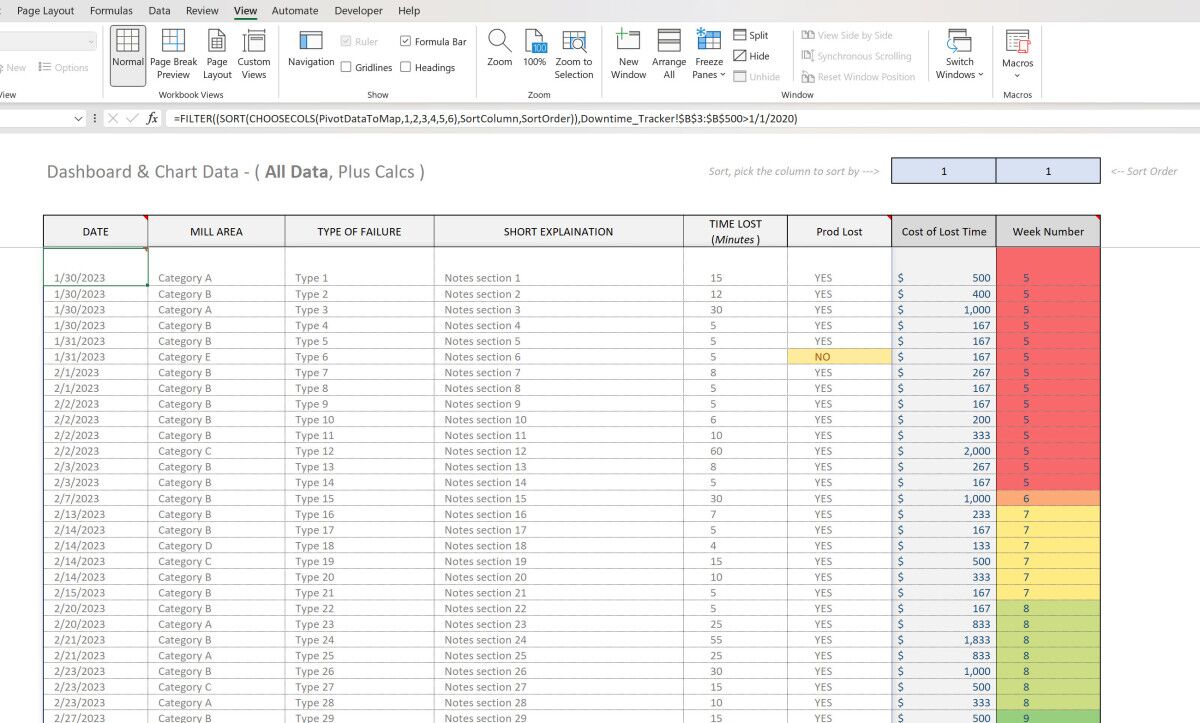1200x723 pixels.
Task: Click the Split window button
Action: pos(751,35)
